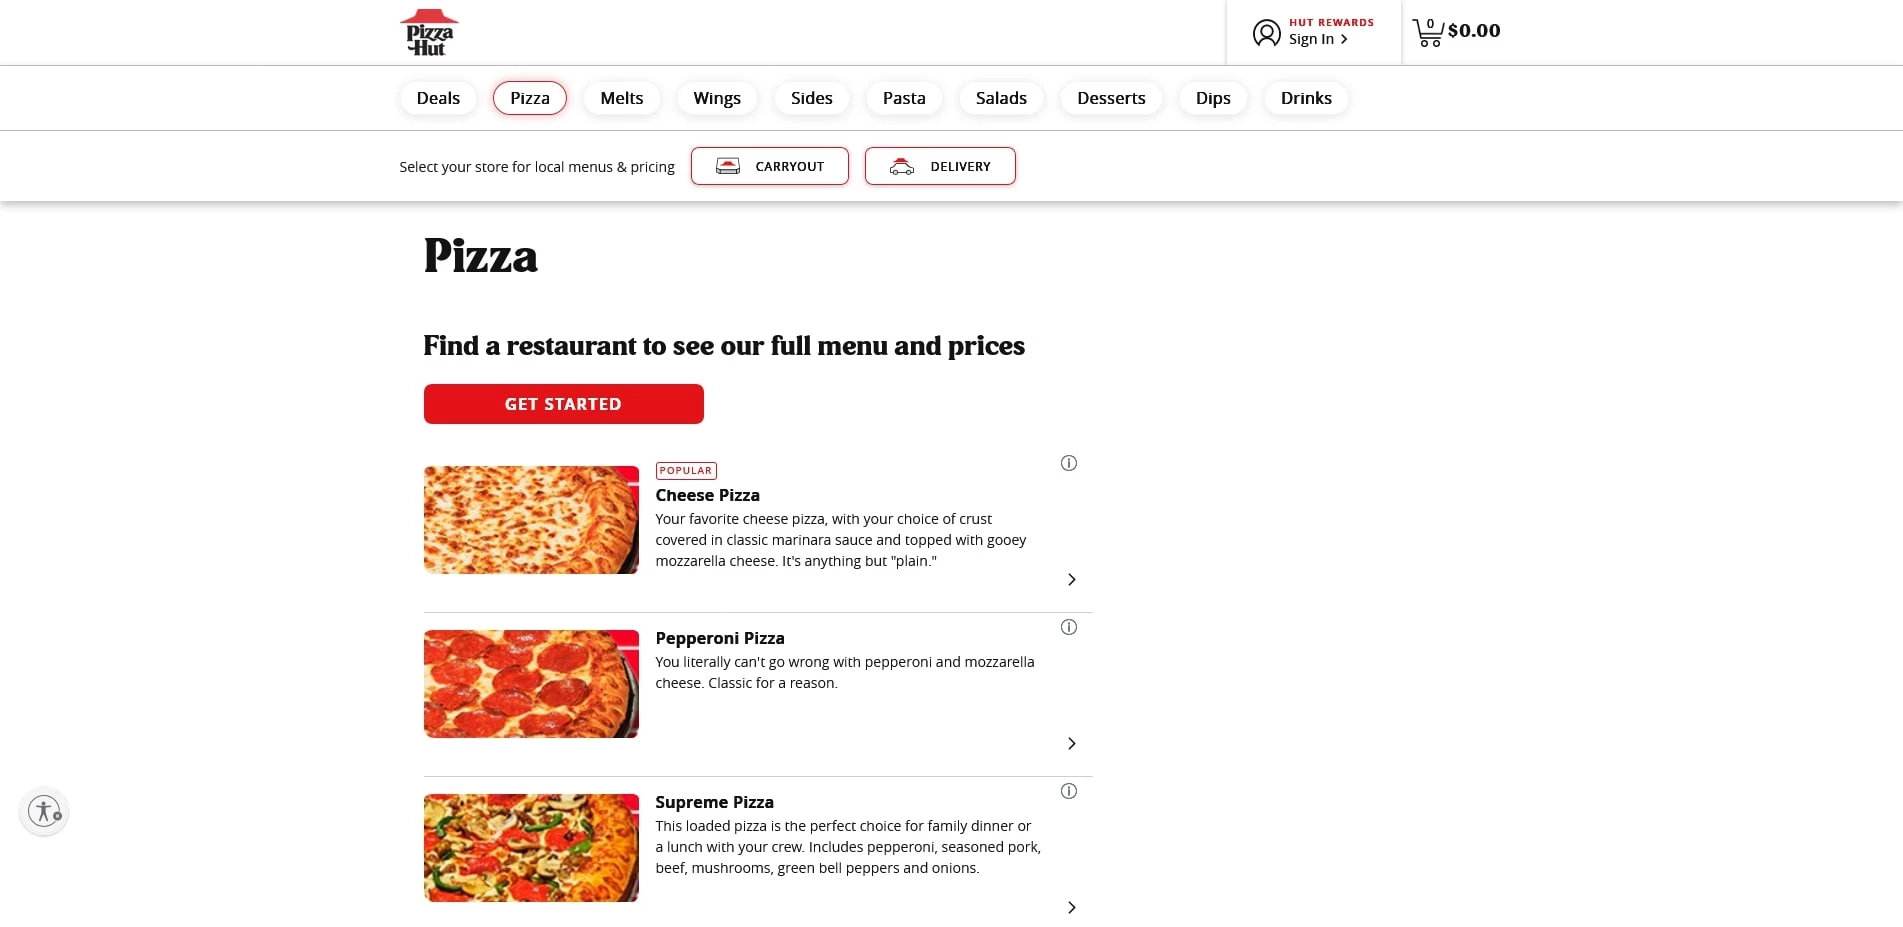Screen dimensions: 1903x927
Task: Click the delivery car icon
Action: tap(901, 166)
